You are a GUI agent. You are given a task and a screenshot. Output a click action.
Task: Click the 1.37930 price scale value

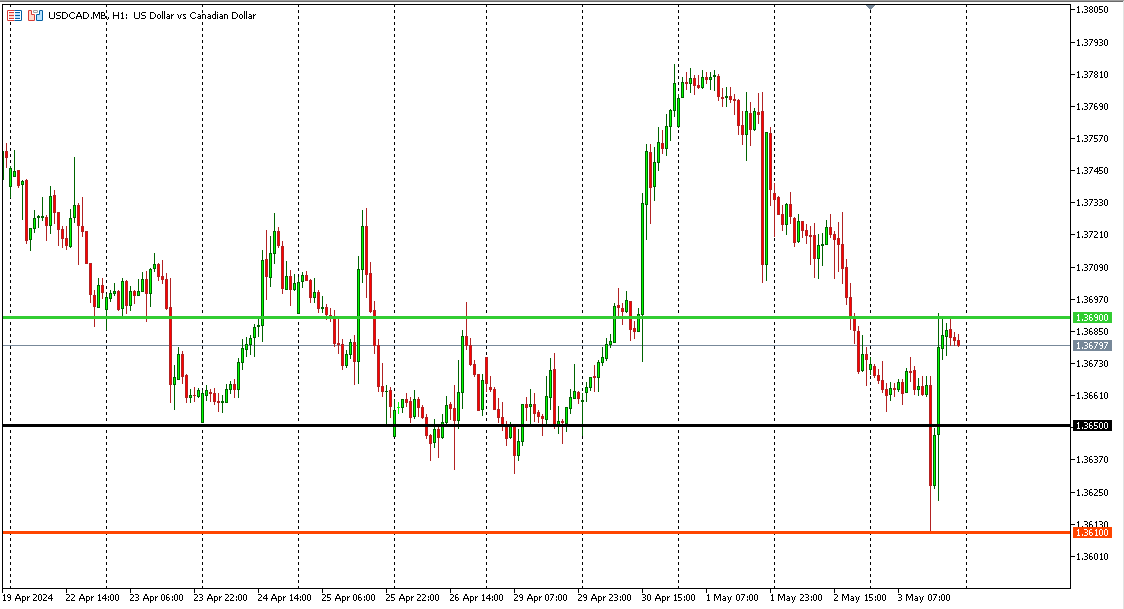coord(1092,42)
